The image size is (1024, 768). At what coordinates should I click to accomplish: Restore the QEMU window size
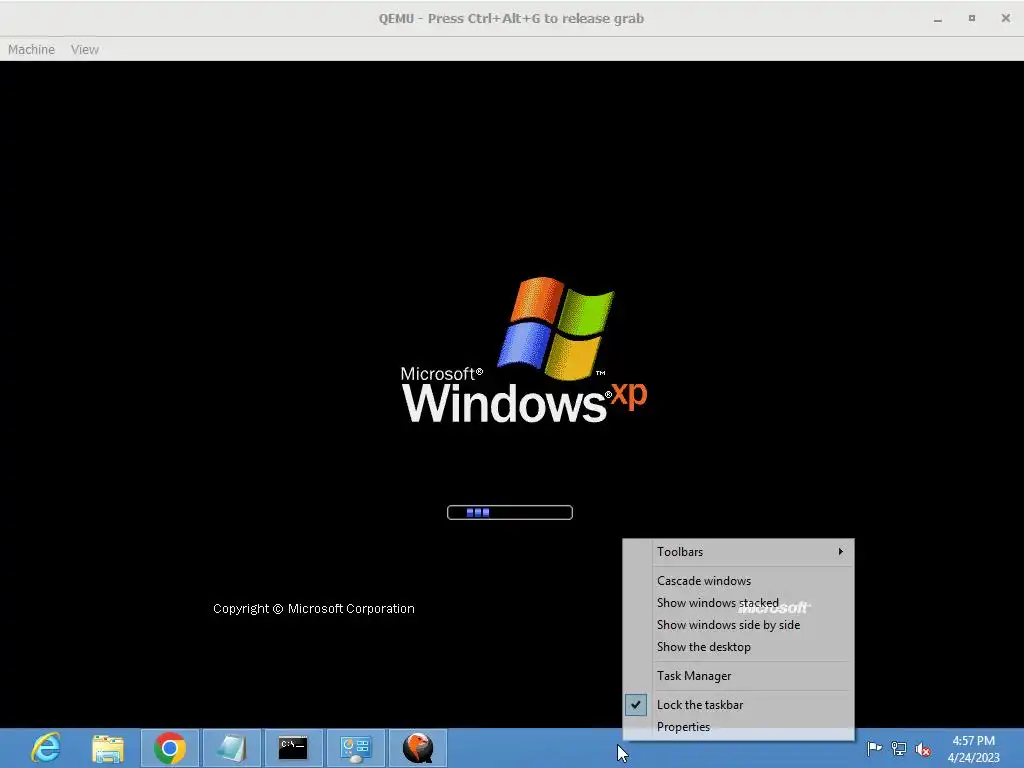click(x=972, y=18)
